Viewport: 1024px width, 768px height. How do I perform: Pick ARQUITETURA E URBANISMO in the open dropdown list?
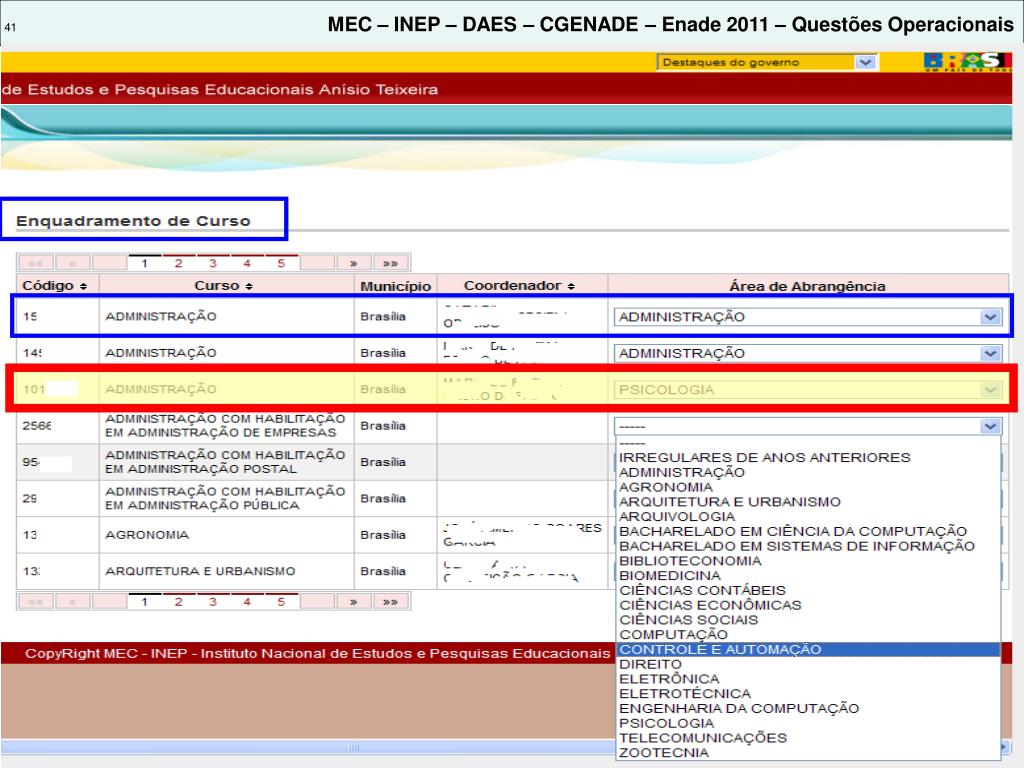808,502
